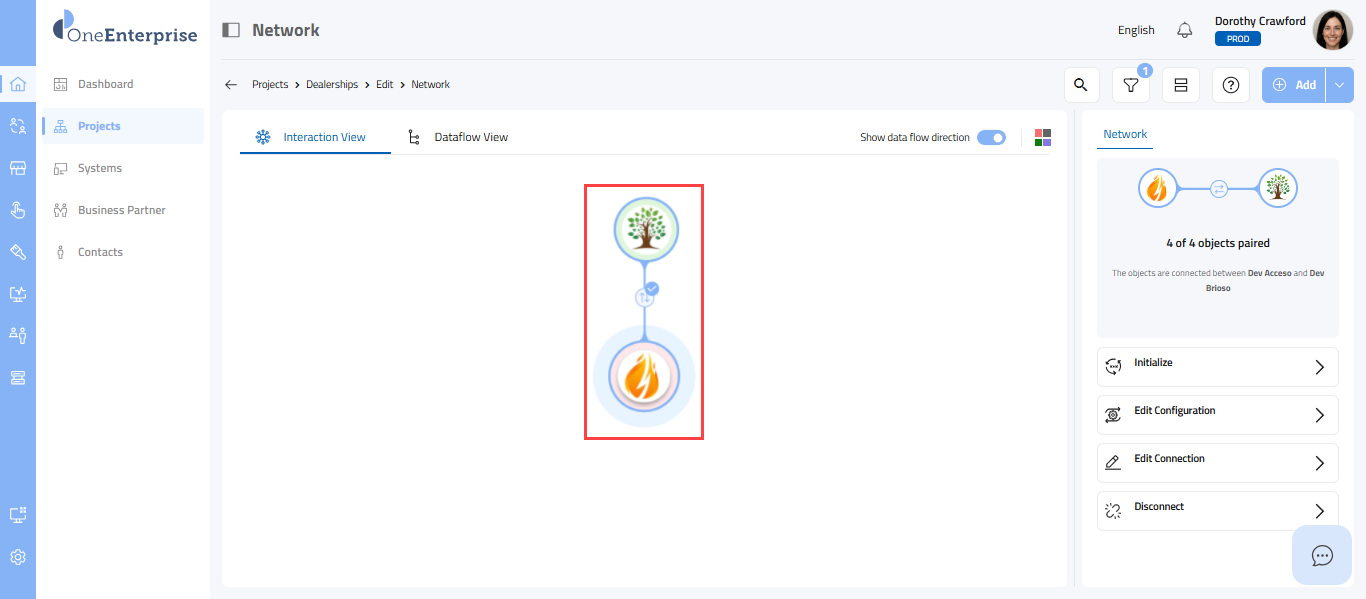Select the flame system node in diagram
Viewport: 1366px width, 599px height.
pyautogui.click(x=644, y=377)
